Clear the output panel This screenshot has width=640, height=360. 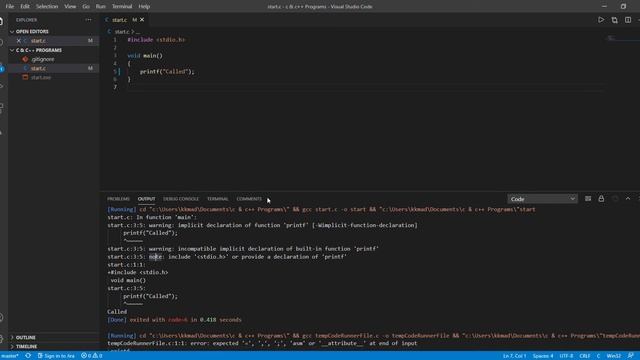pos(588,199)
